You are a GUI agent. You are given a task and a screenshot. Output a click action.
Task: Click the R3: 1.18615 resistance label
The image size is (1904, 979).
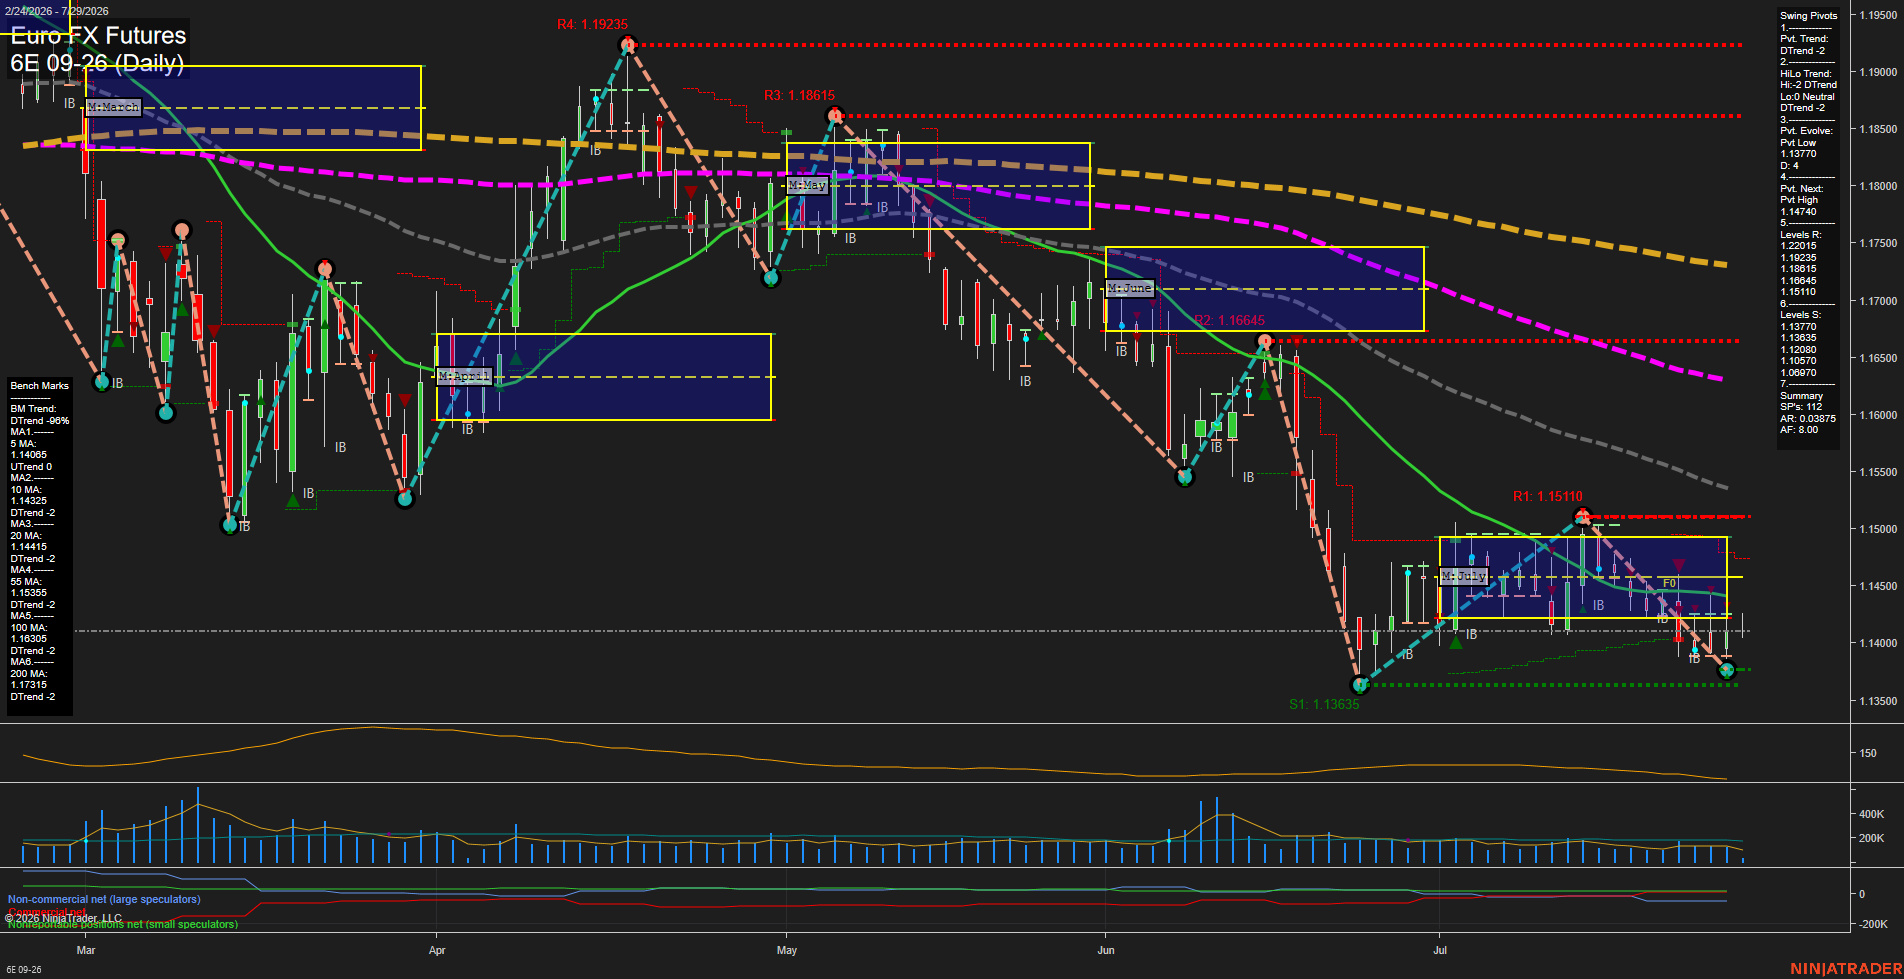point(799,95)
